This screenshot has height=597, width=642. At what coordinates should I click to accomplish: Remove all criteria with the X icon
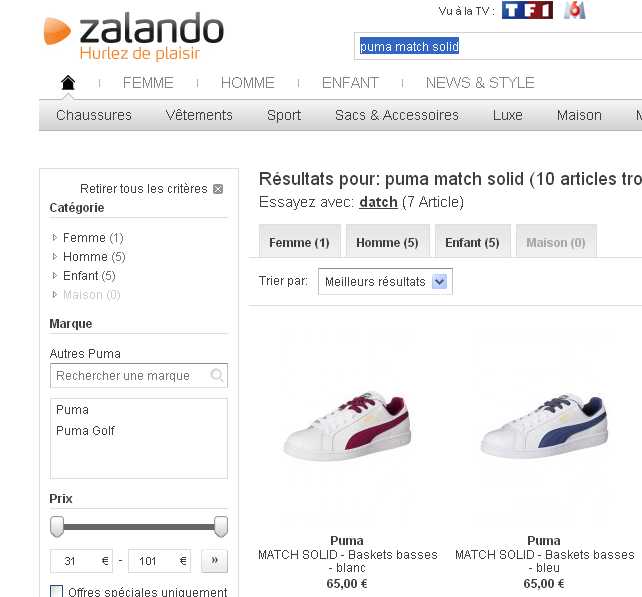(x=218, y=189)
